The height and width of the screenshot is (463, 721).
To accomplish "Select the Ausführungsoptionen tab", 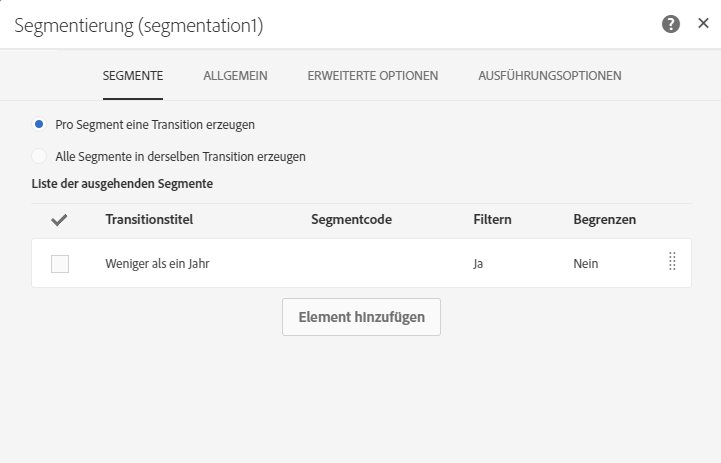I will 550,75.
